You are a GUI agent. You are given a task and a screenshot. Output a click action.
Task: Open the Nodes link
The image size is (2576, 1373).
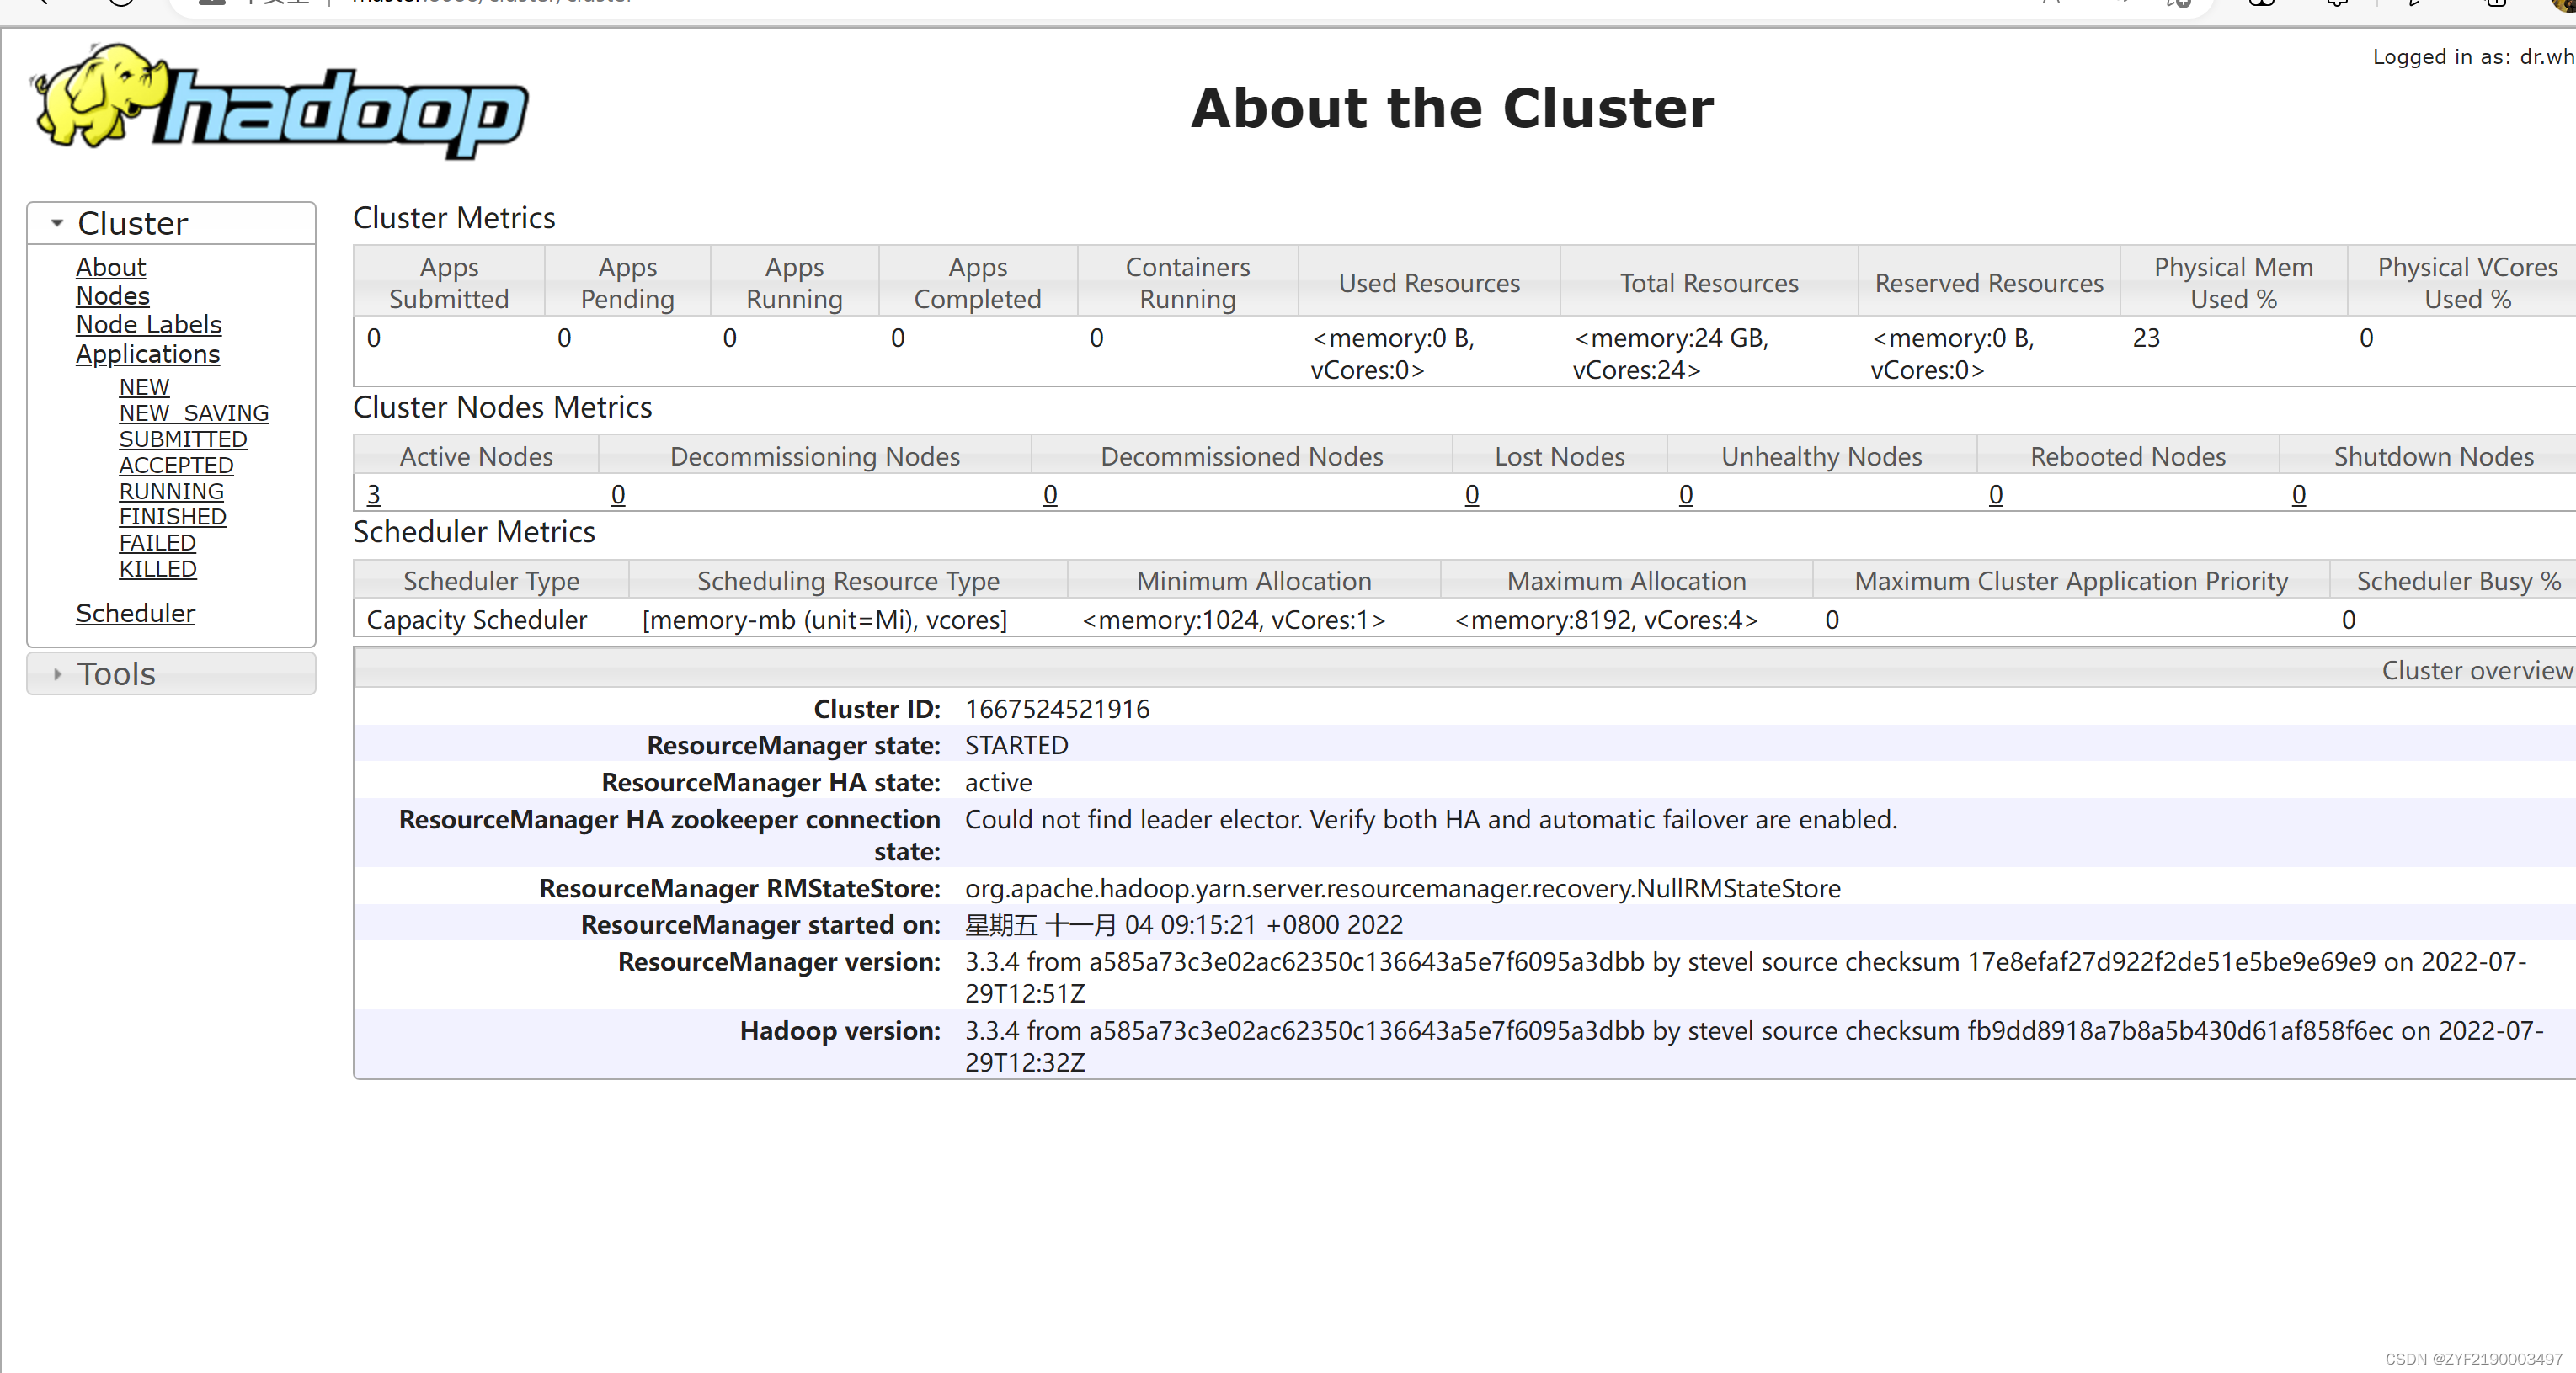point(112,296)
